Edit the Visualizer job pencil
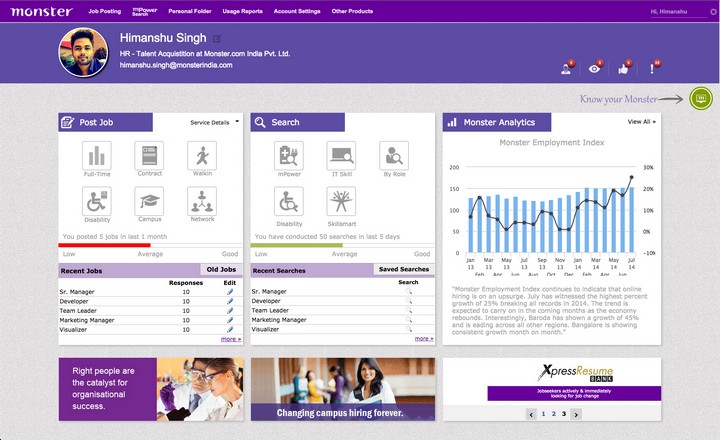Screen dimensions: 720x440 [230, 329]
